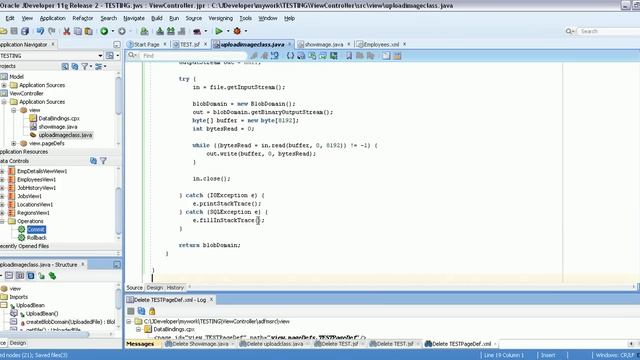Click the log panel stop square icon
Image resolution: width=640 pixels, height=360 pixels.
point(131,311)
